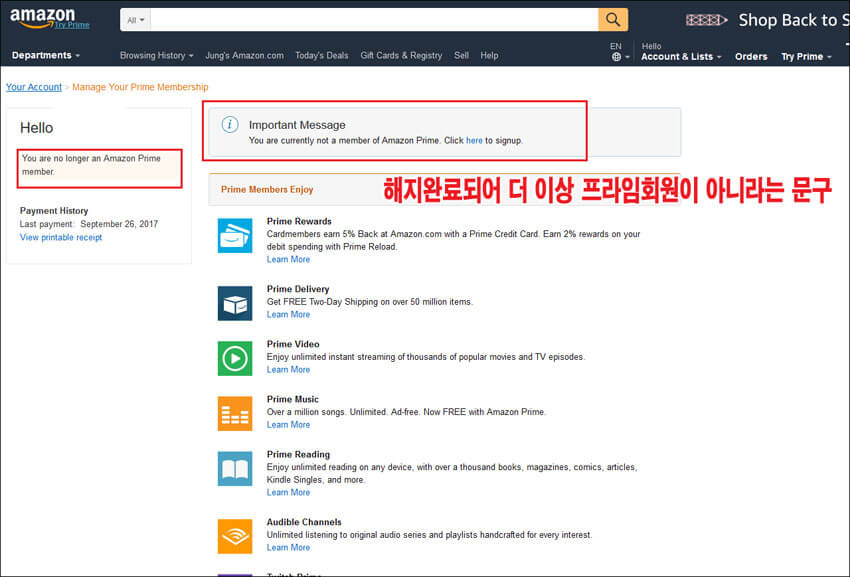Click Learn More under Prime Music
This screenshot has width=850, height=577.
[x=288, y=425]
